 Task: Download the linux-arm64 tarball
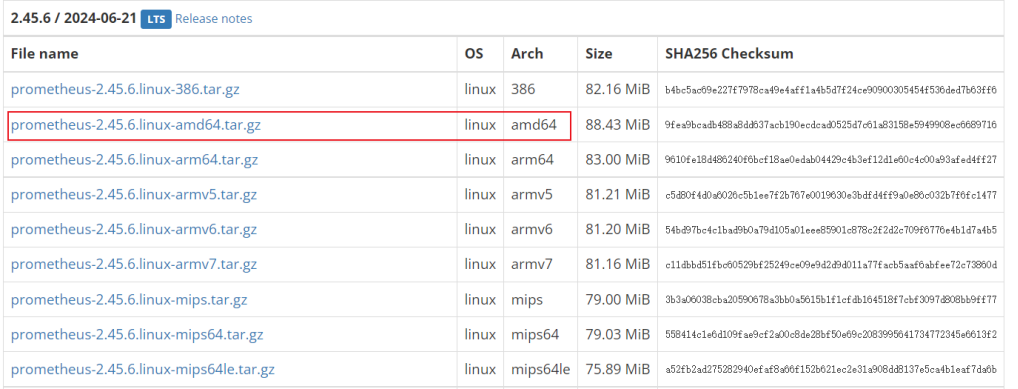(x=134, y=159)
